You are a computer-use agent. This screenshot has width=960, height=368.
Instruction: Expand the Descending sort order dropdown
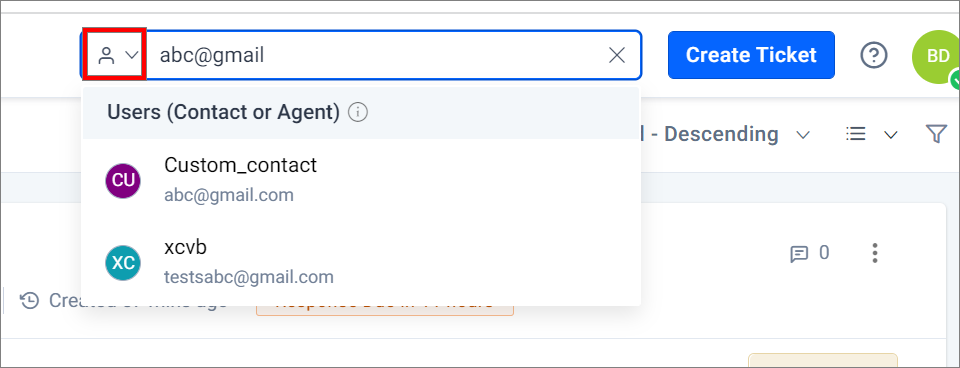pos(803,134)
